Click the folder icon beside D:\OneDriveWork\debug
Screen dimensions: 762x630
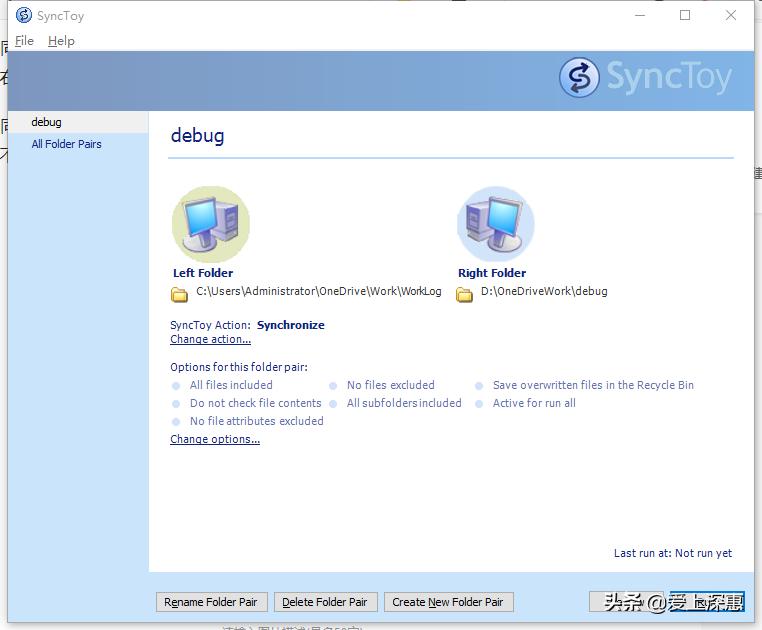click(x=464, y=293)
